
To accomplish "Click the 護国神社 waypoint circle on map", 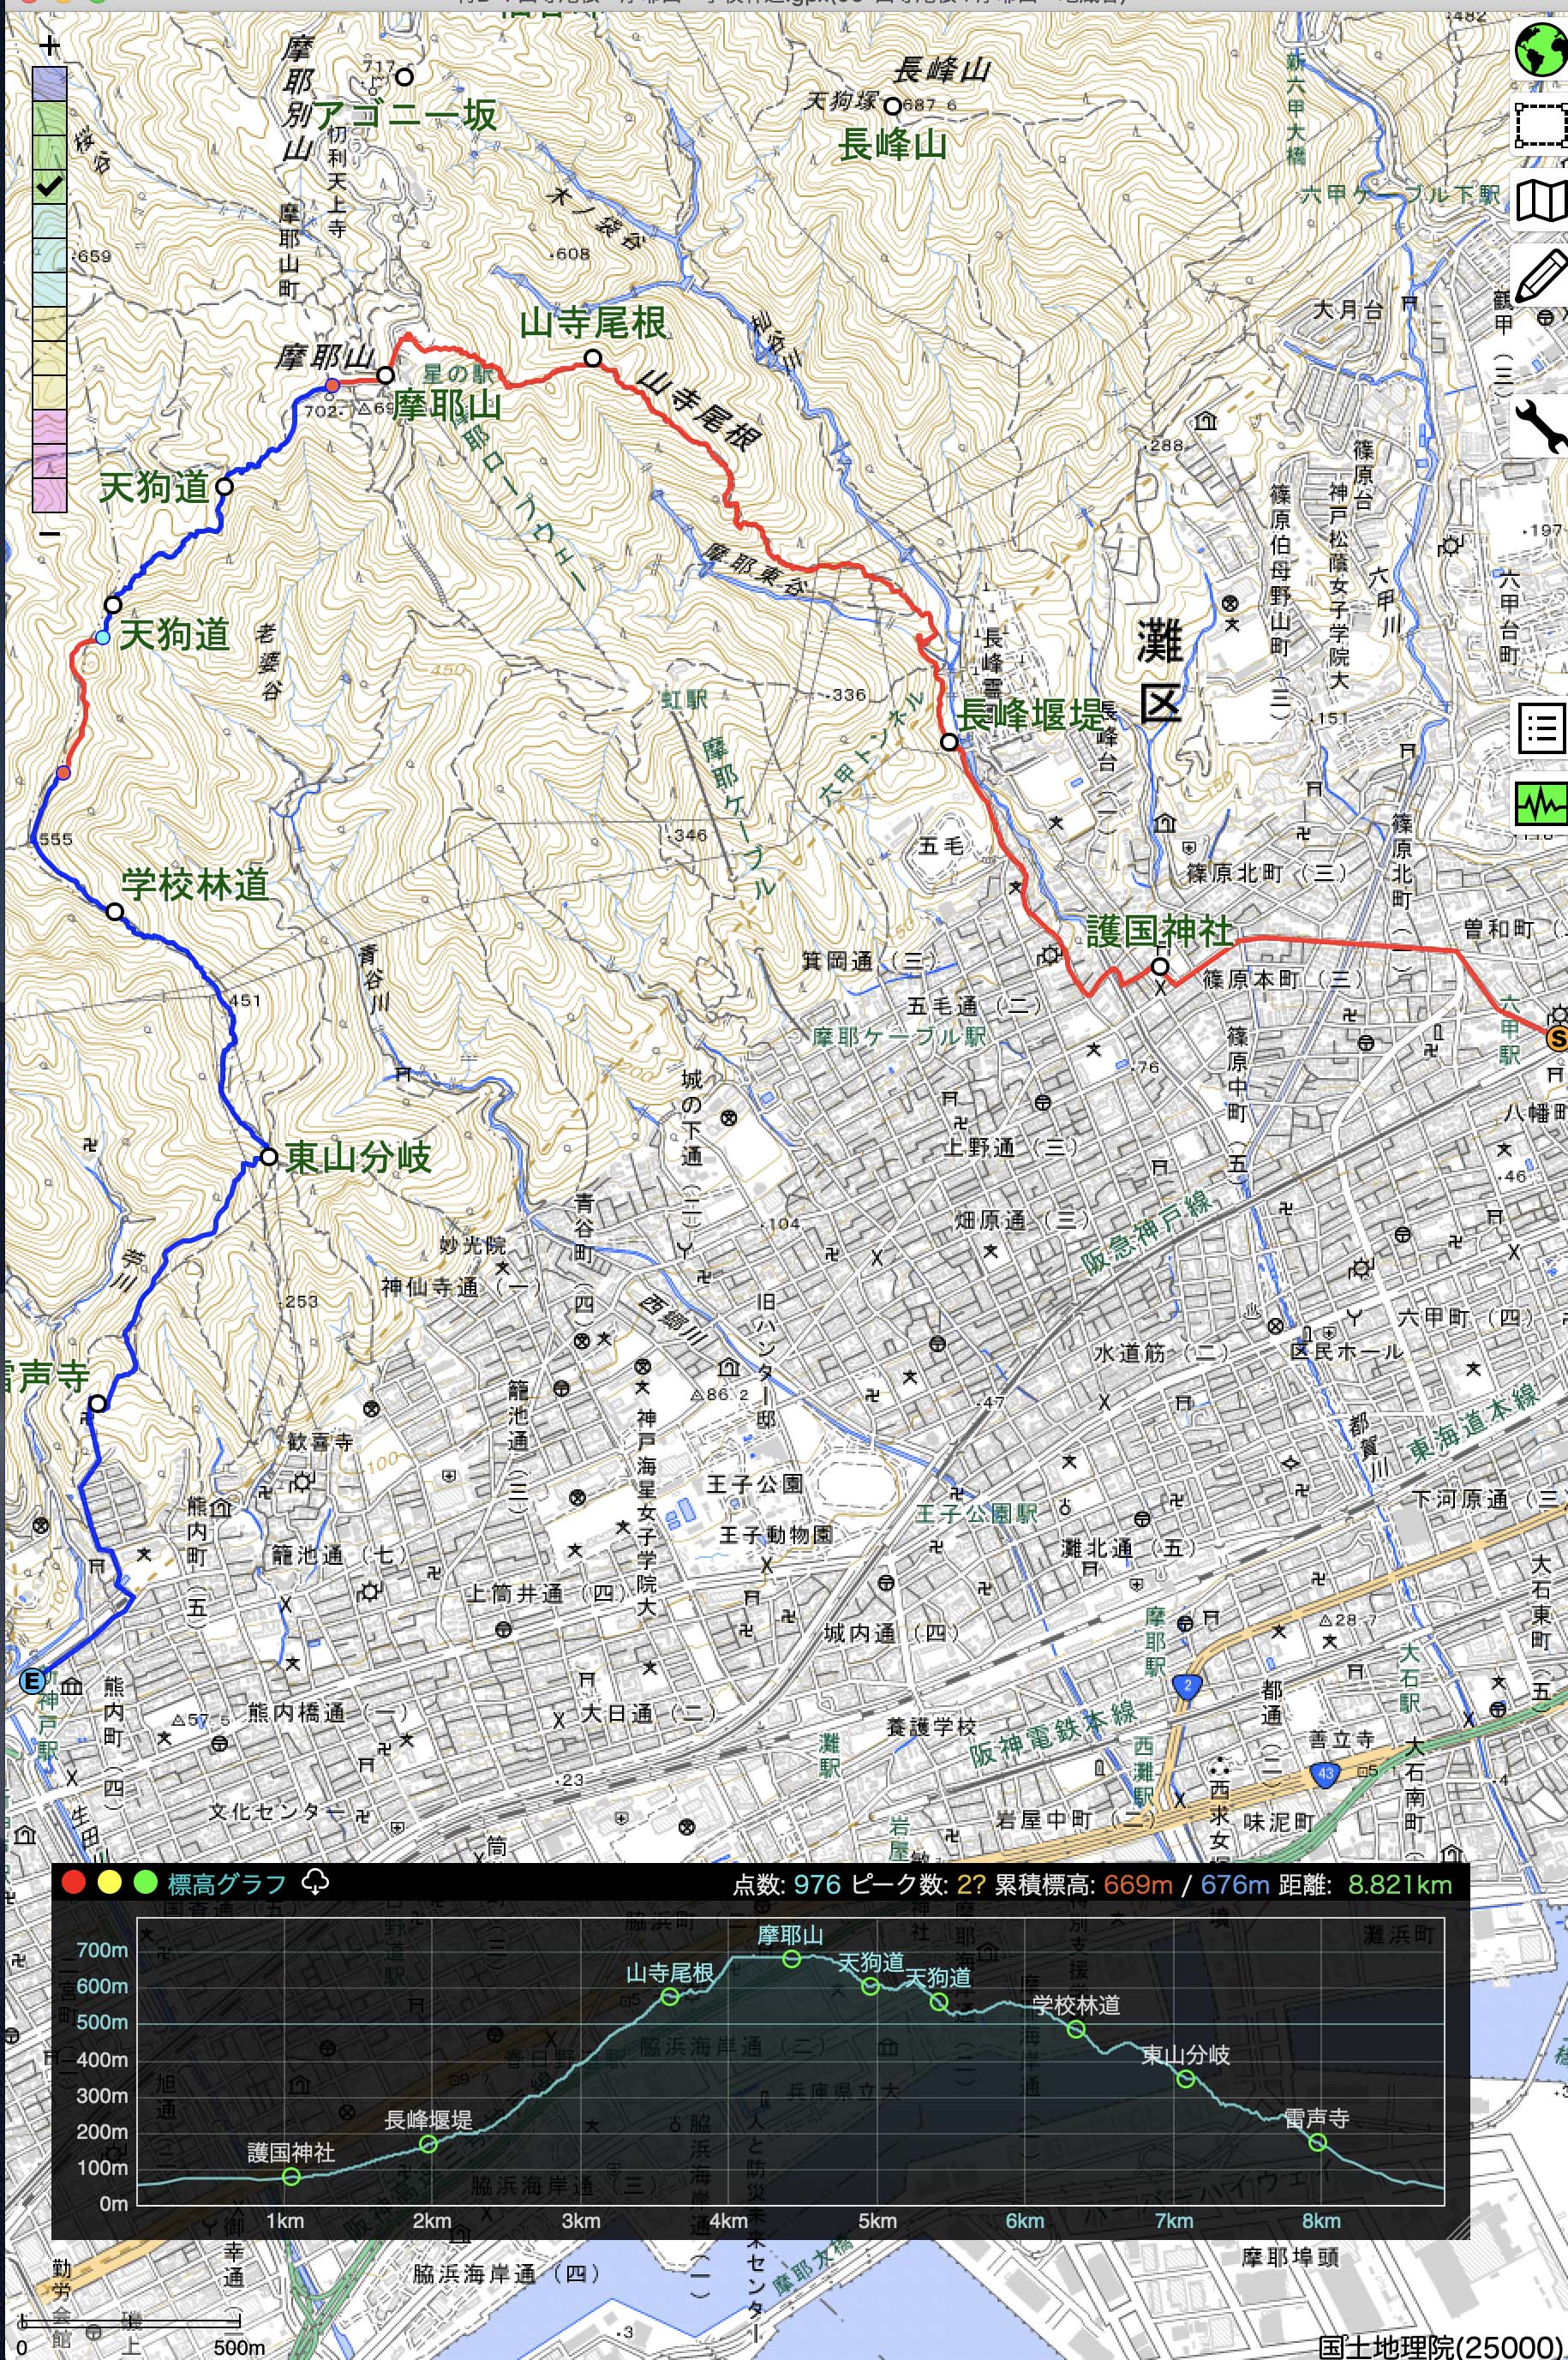I will pos(1159,967).
